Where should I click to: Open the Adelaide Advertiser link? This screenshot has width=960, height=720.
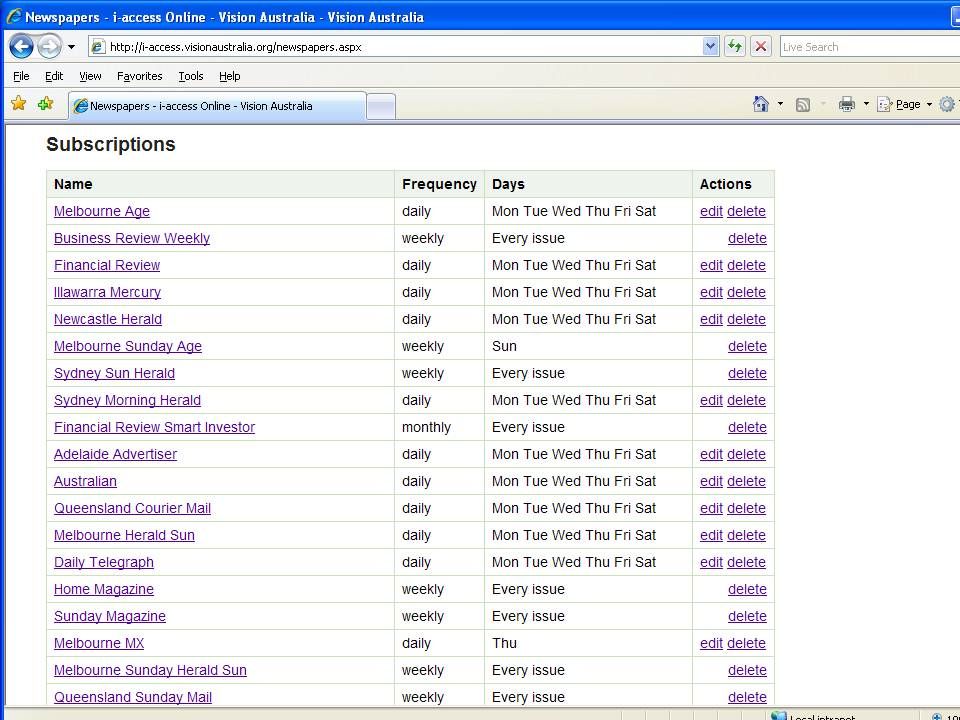(x=115, y=454)
